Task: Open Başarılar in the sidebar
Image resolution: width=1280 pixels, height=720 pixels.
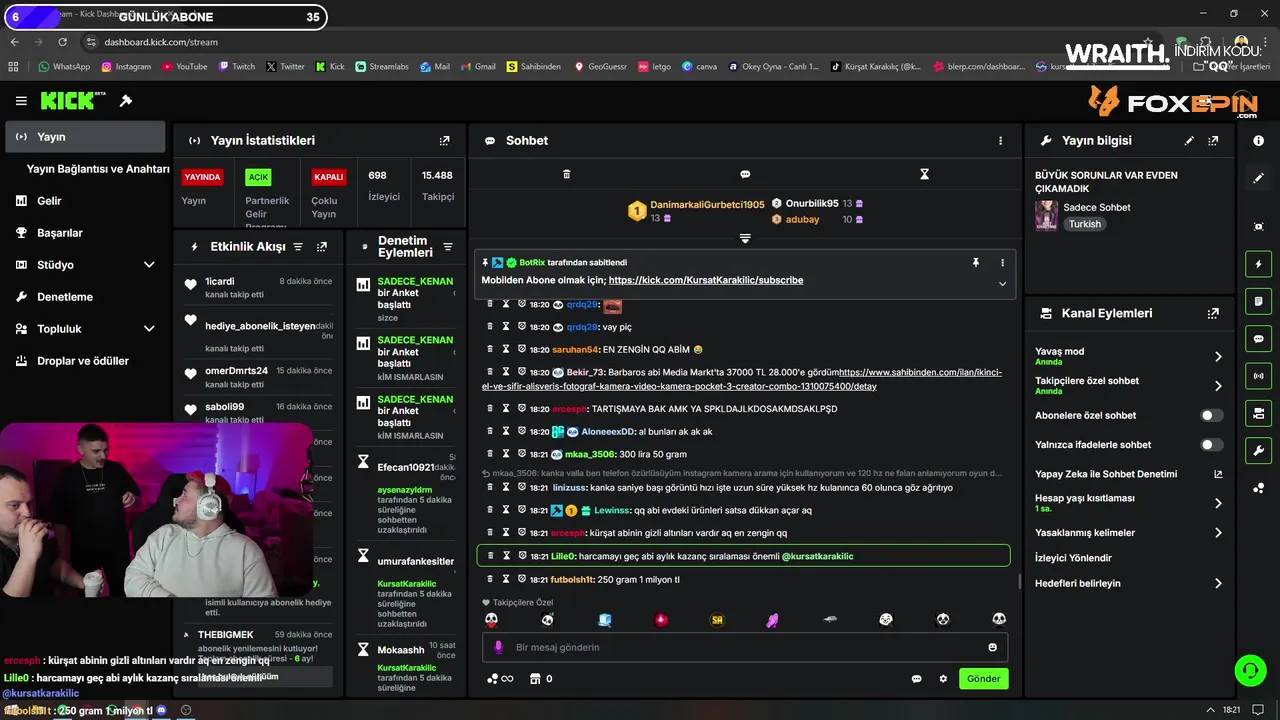Action: [x=85, y=233]
